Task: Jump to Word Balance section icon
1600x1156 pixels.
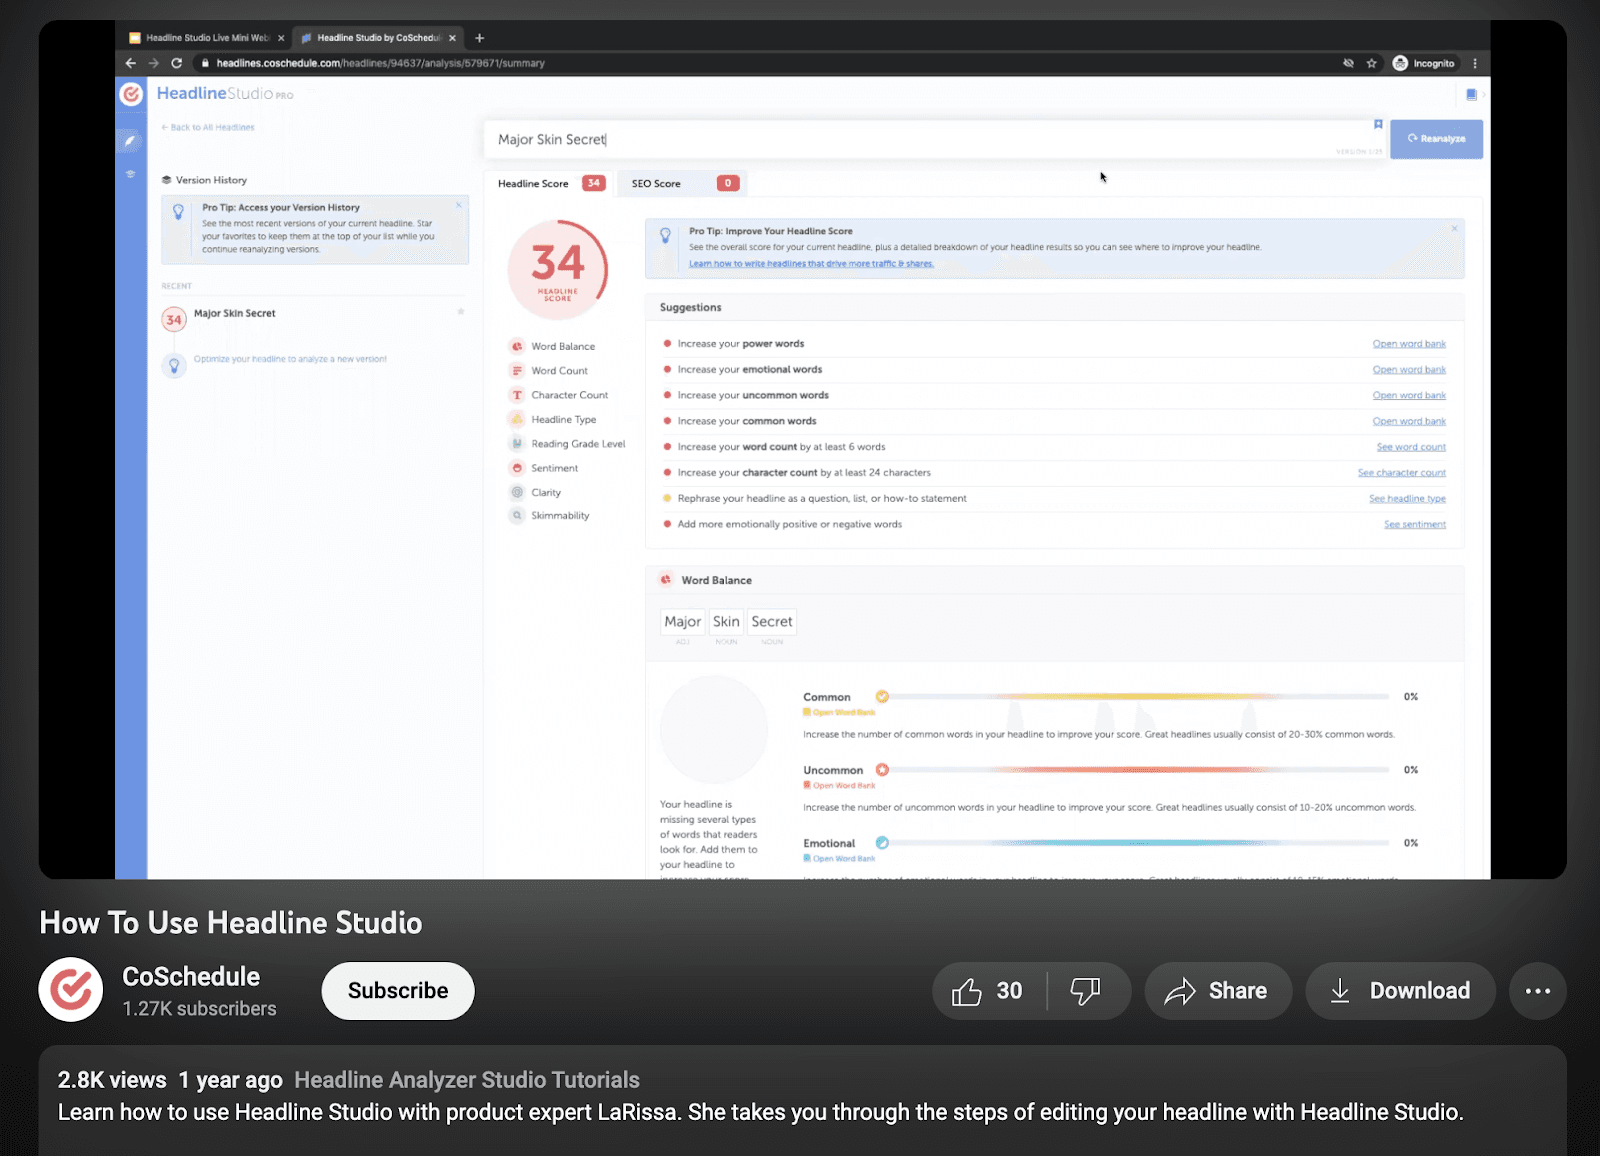Action: pos(517,346)
